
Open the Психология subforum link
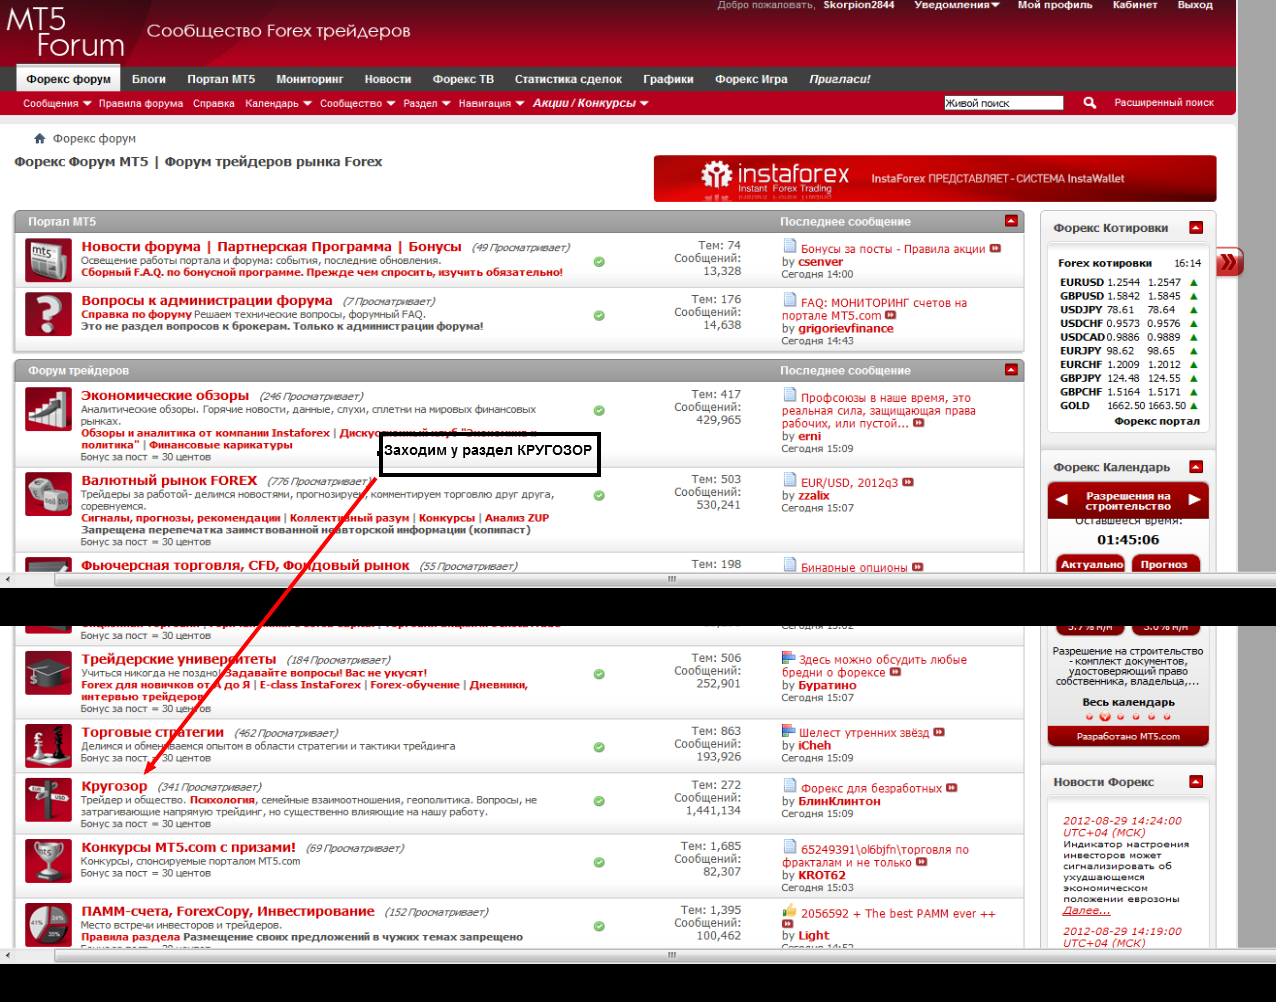click(x=222, y=800)
